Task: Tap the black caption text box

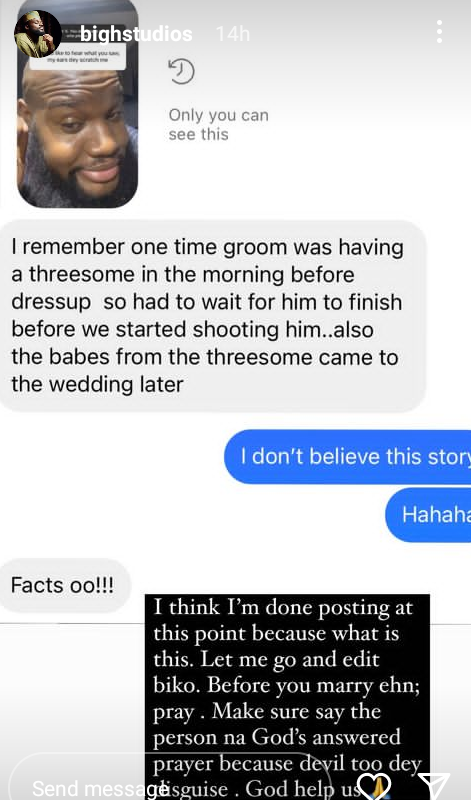Action: pos(287,697)
